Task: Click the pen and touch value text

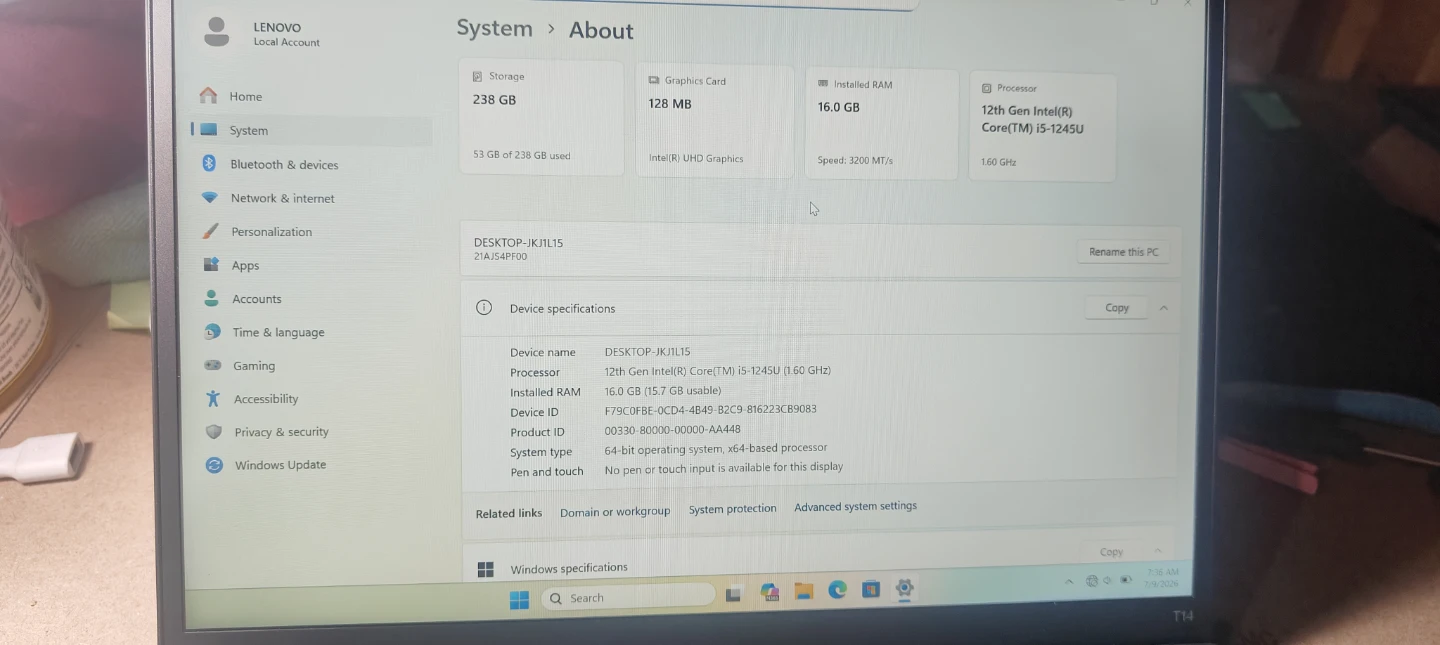Action: pyautogui.click(x=723, y=467)
